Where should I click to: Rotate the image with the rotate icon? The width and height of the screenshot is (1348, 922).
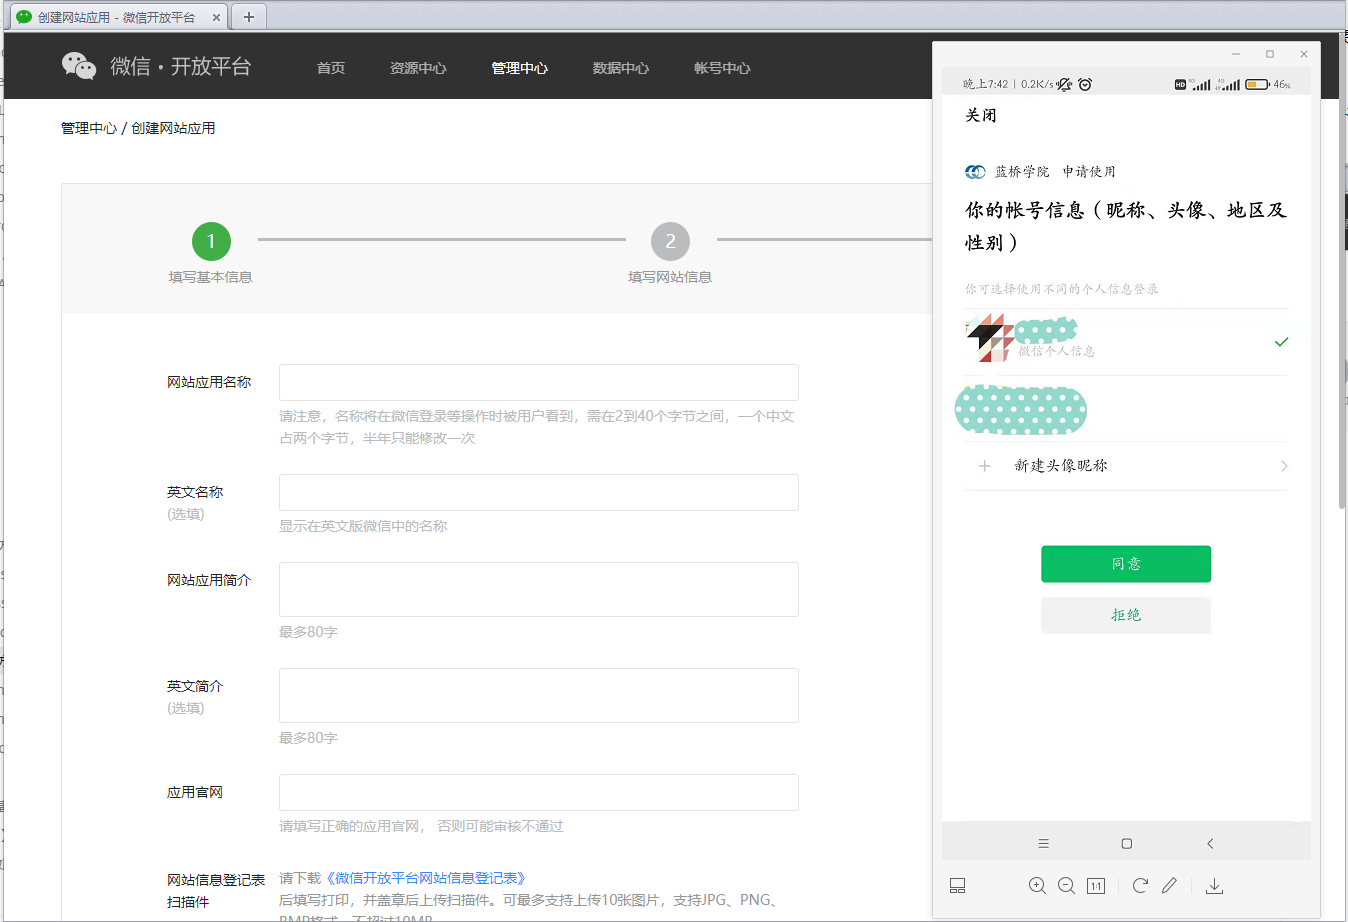(1140, 885)
